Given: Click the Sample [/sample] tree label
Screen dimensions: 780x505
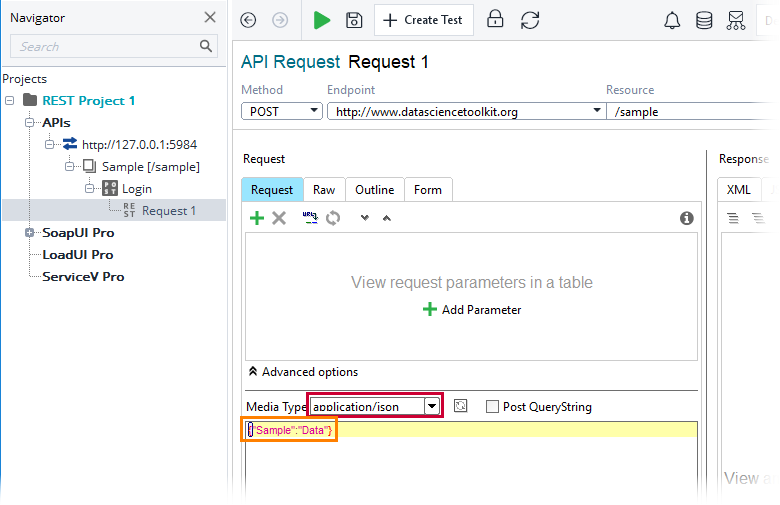Looking at the screenshot, I should click(x=151, y=167).
